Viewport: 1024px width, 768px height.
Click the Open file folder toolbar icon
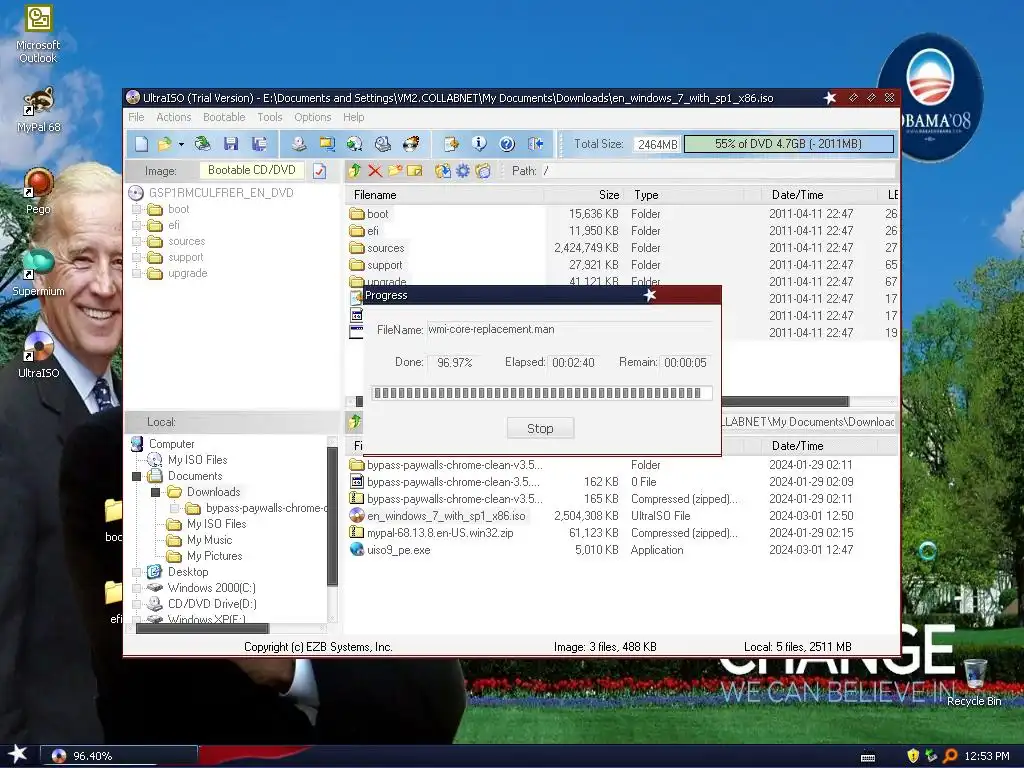click(164, 144)
